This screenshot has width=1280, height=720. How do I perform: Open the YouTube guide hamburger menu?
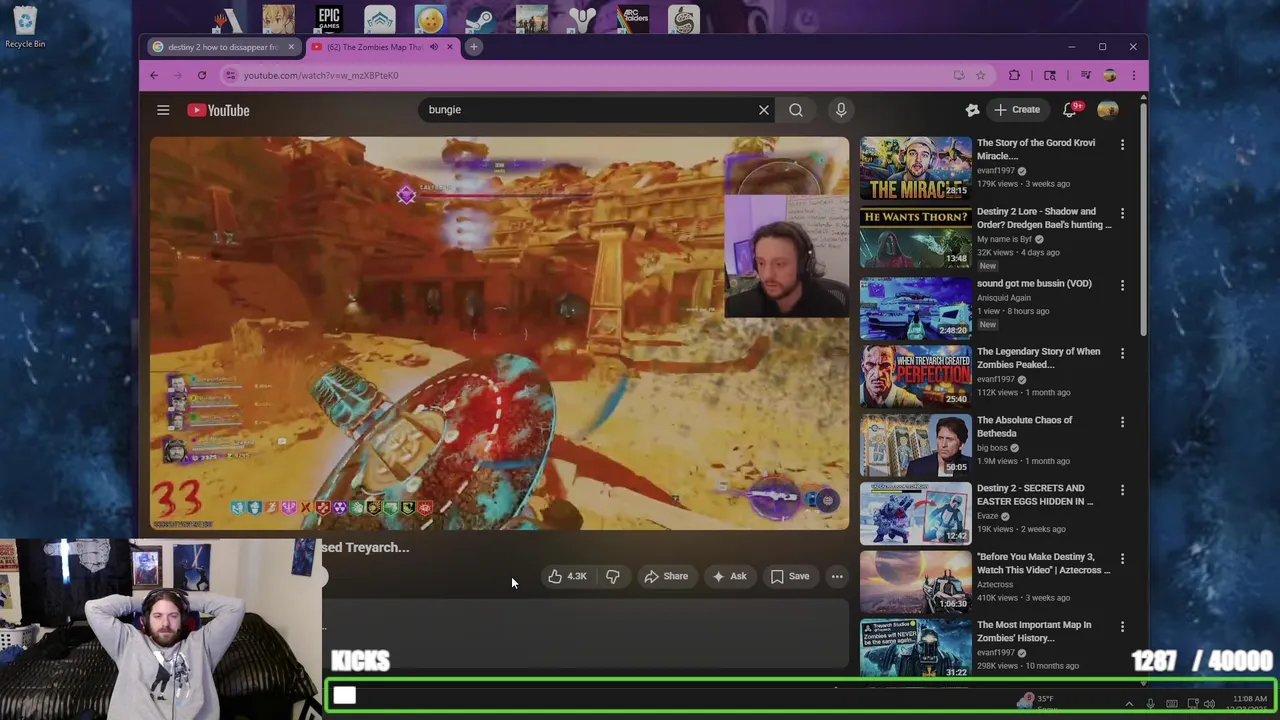(x=163, y=110)
